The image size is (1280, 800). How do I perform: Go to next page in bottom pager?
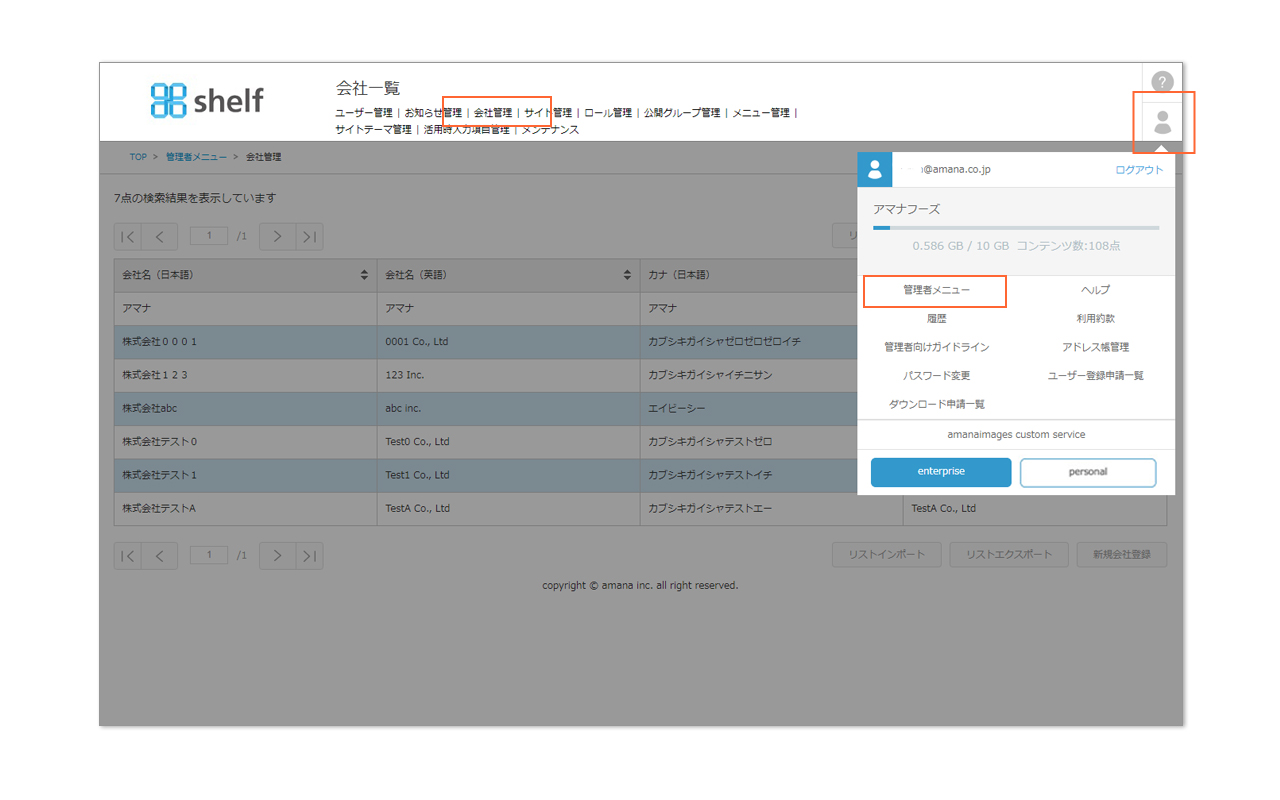[278, 556]
